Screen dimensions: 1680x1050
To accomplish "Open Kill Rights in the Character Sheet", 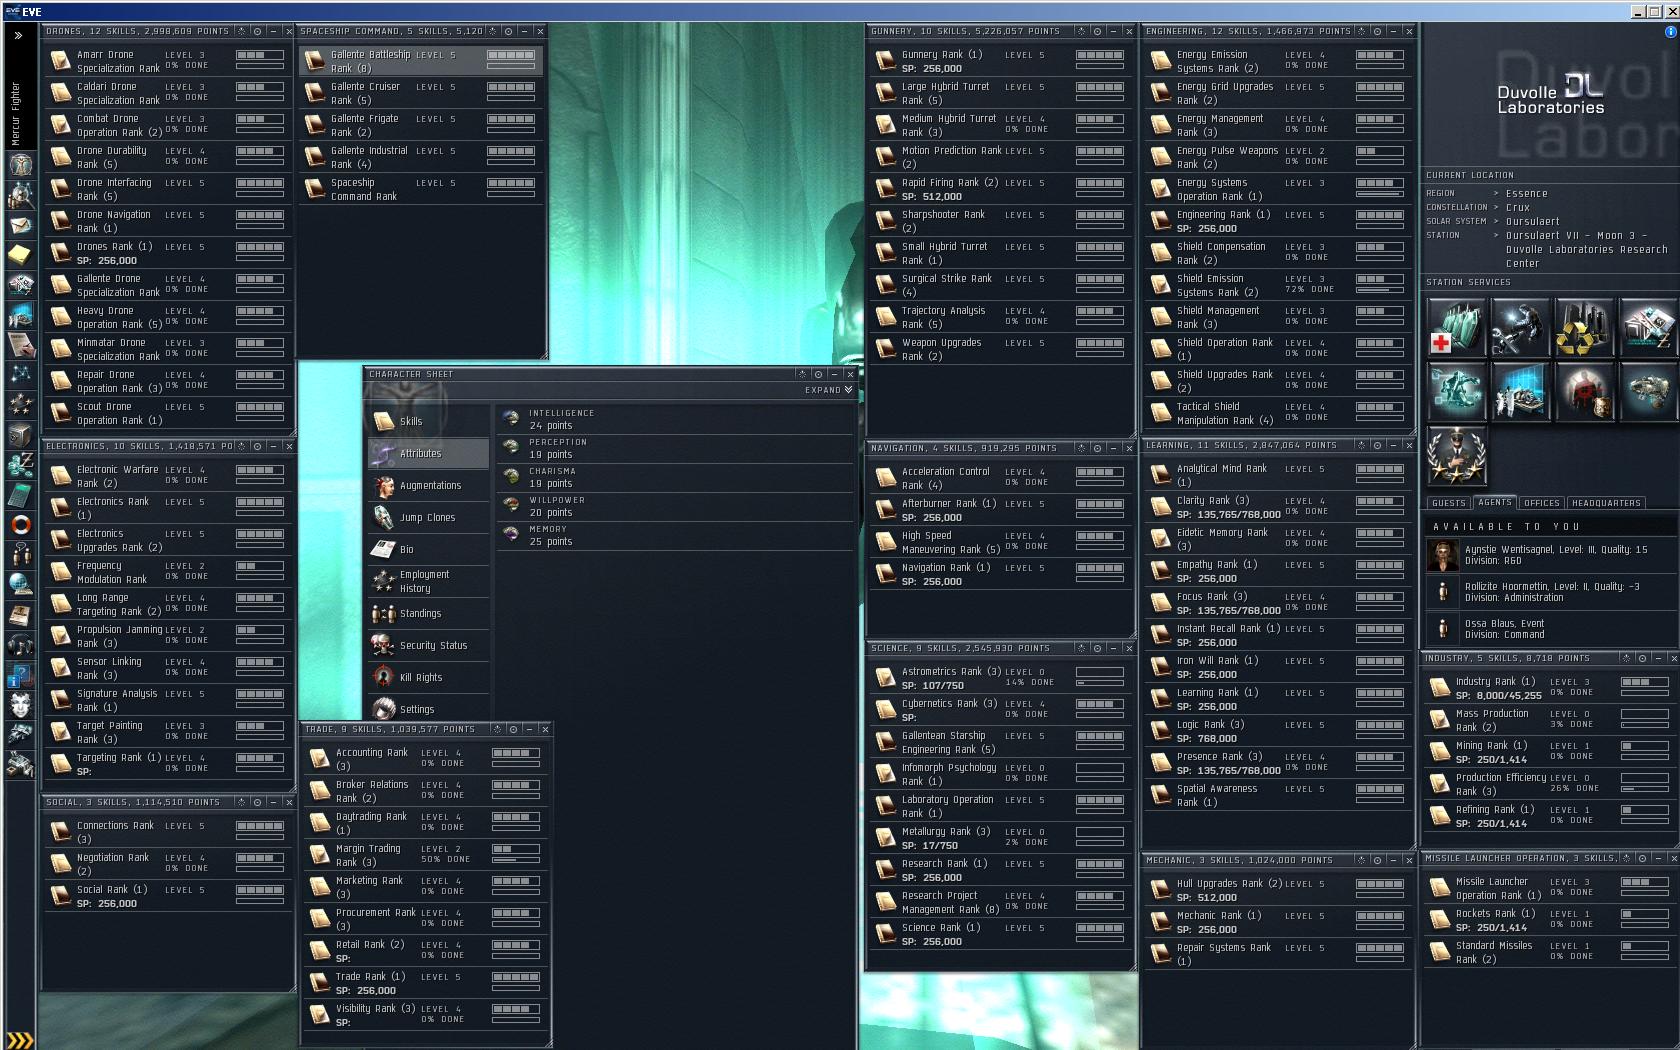I will click(428, 677).
